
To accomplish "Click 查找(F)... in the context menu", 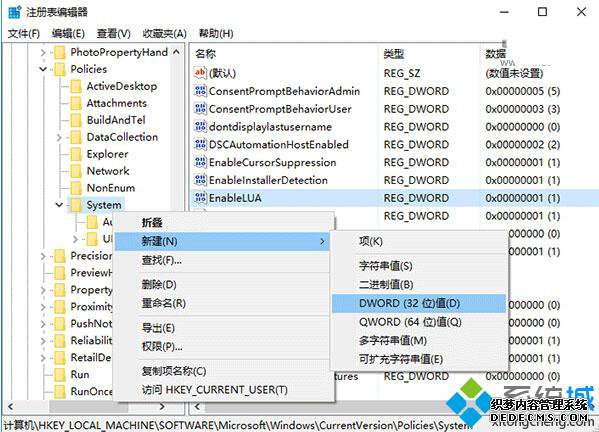I will pos(222,260).
